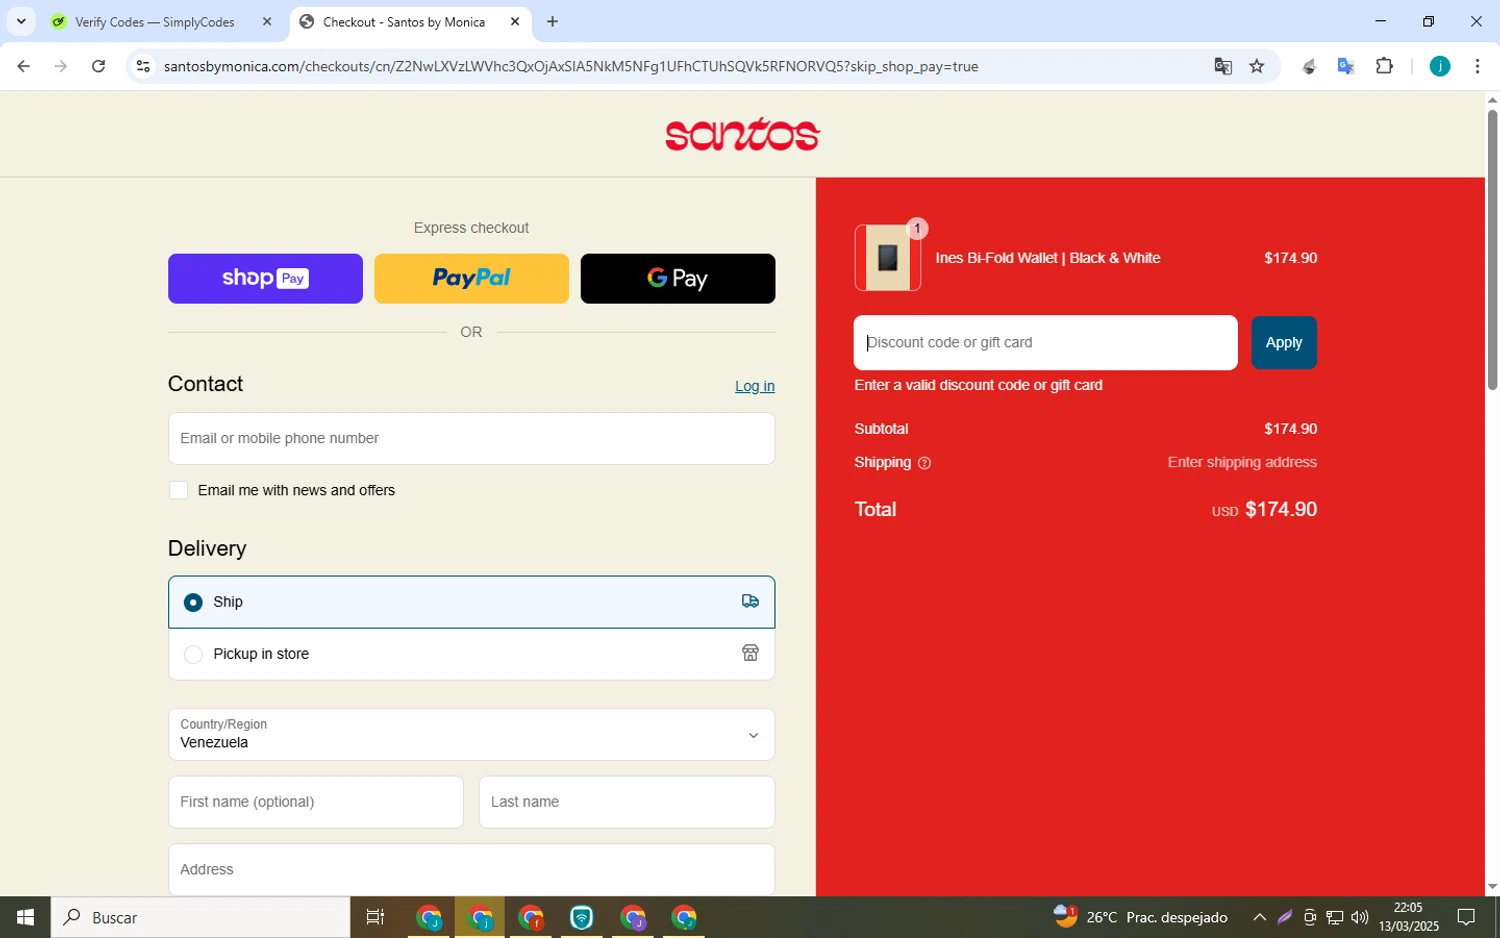Focus the Email or mobile phone number field

tap(471, 438)
